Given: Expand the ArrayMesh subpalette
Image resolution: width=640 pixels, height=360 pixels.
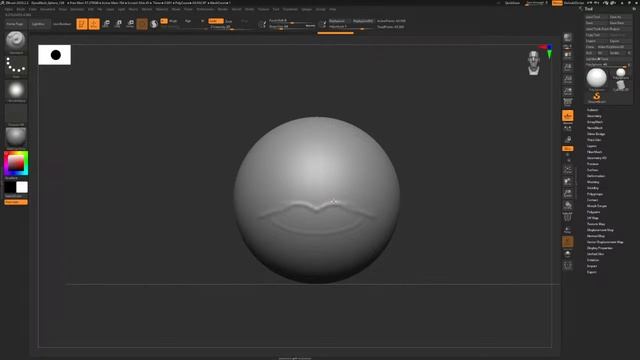Looking at the screenshot, I should point(595,122).
